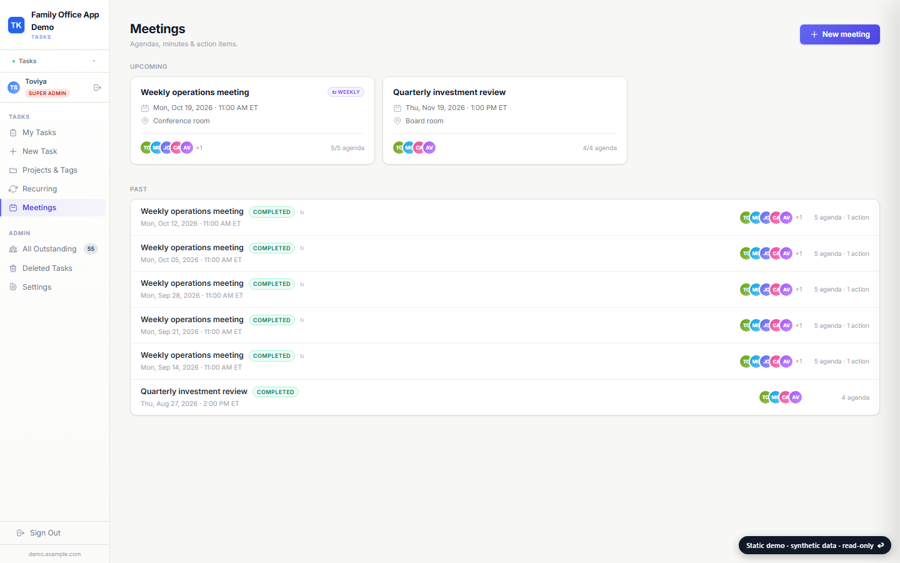The height and width of the screenshot is (563, 900).
Task: Click the Sign Out button
Action: pyautogui.click(x=54, y=533)
